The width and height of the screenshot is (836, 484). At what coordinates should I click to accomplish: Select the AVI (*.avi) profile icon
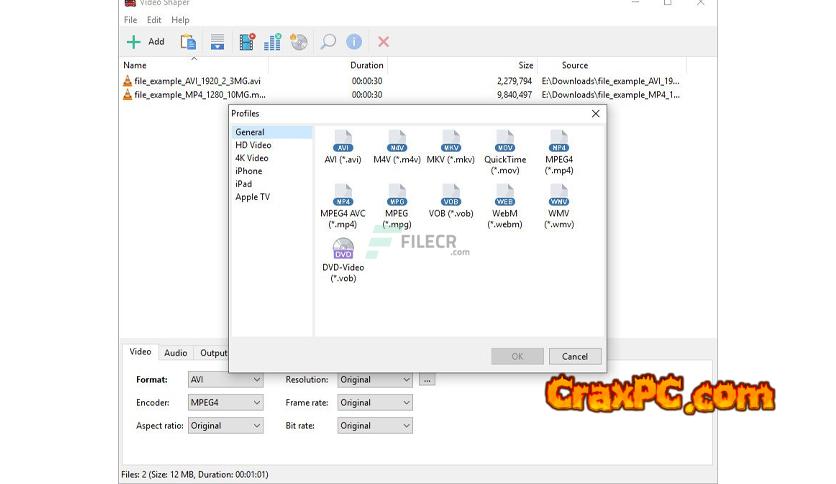click(x=343, y=141)
